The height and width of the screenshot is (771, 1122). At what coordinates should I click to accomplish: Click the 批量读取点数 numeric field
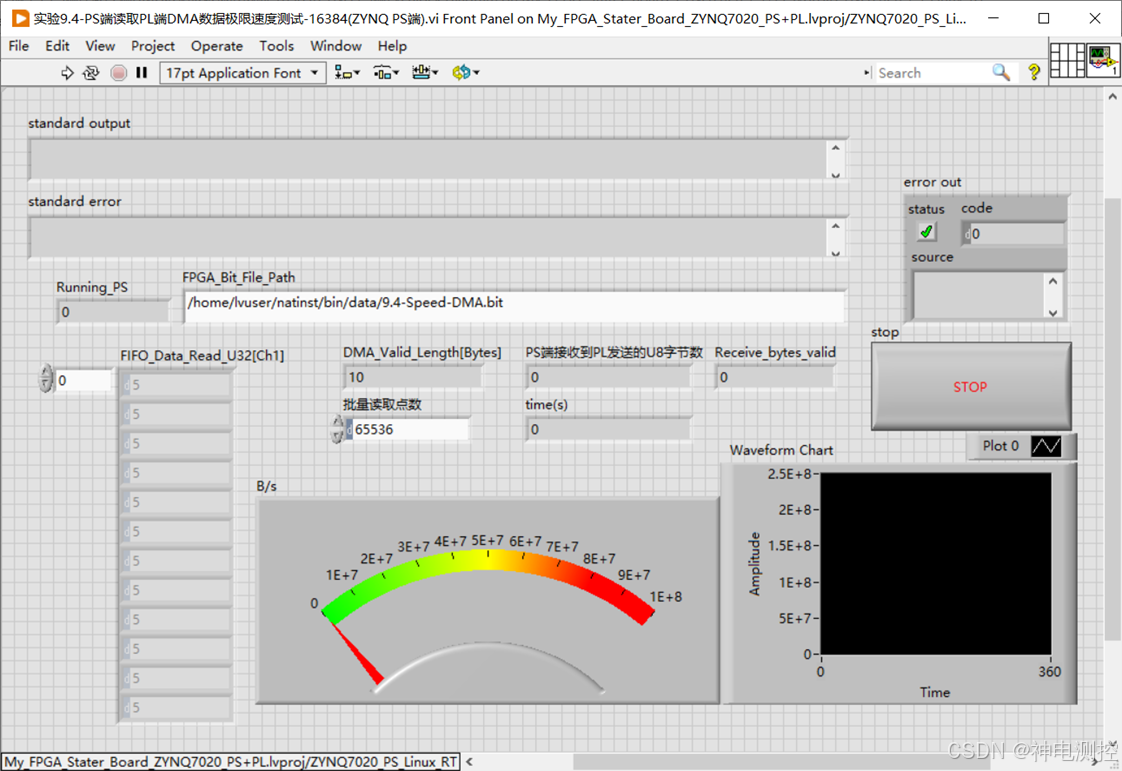pos(409,430)
